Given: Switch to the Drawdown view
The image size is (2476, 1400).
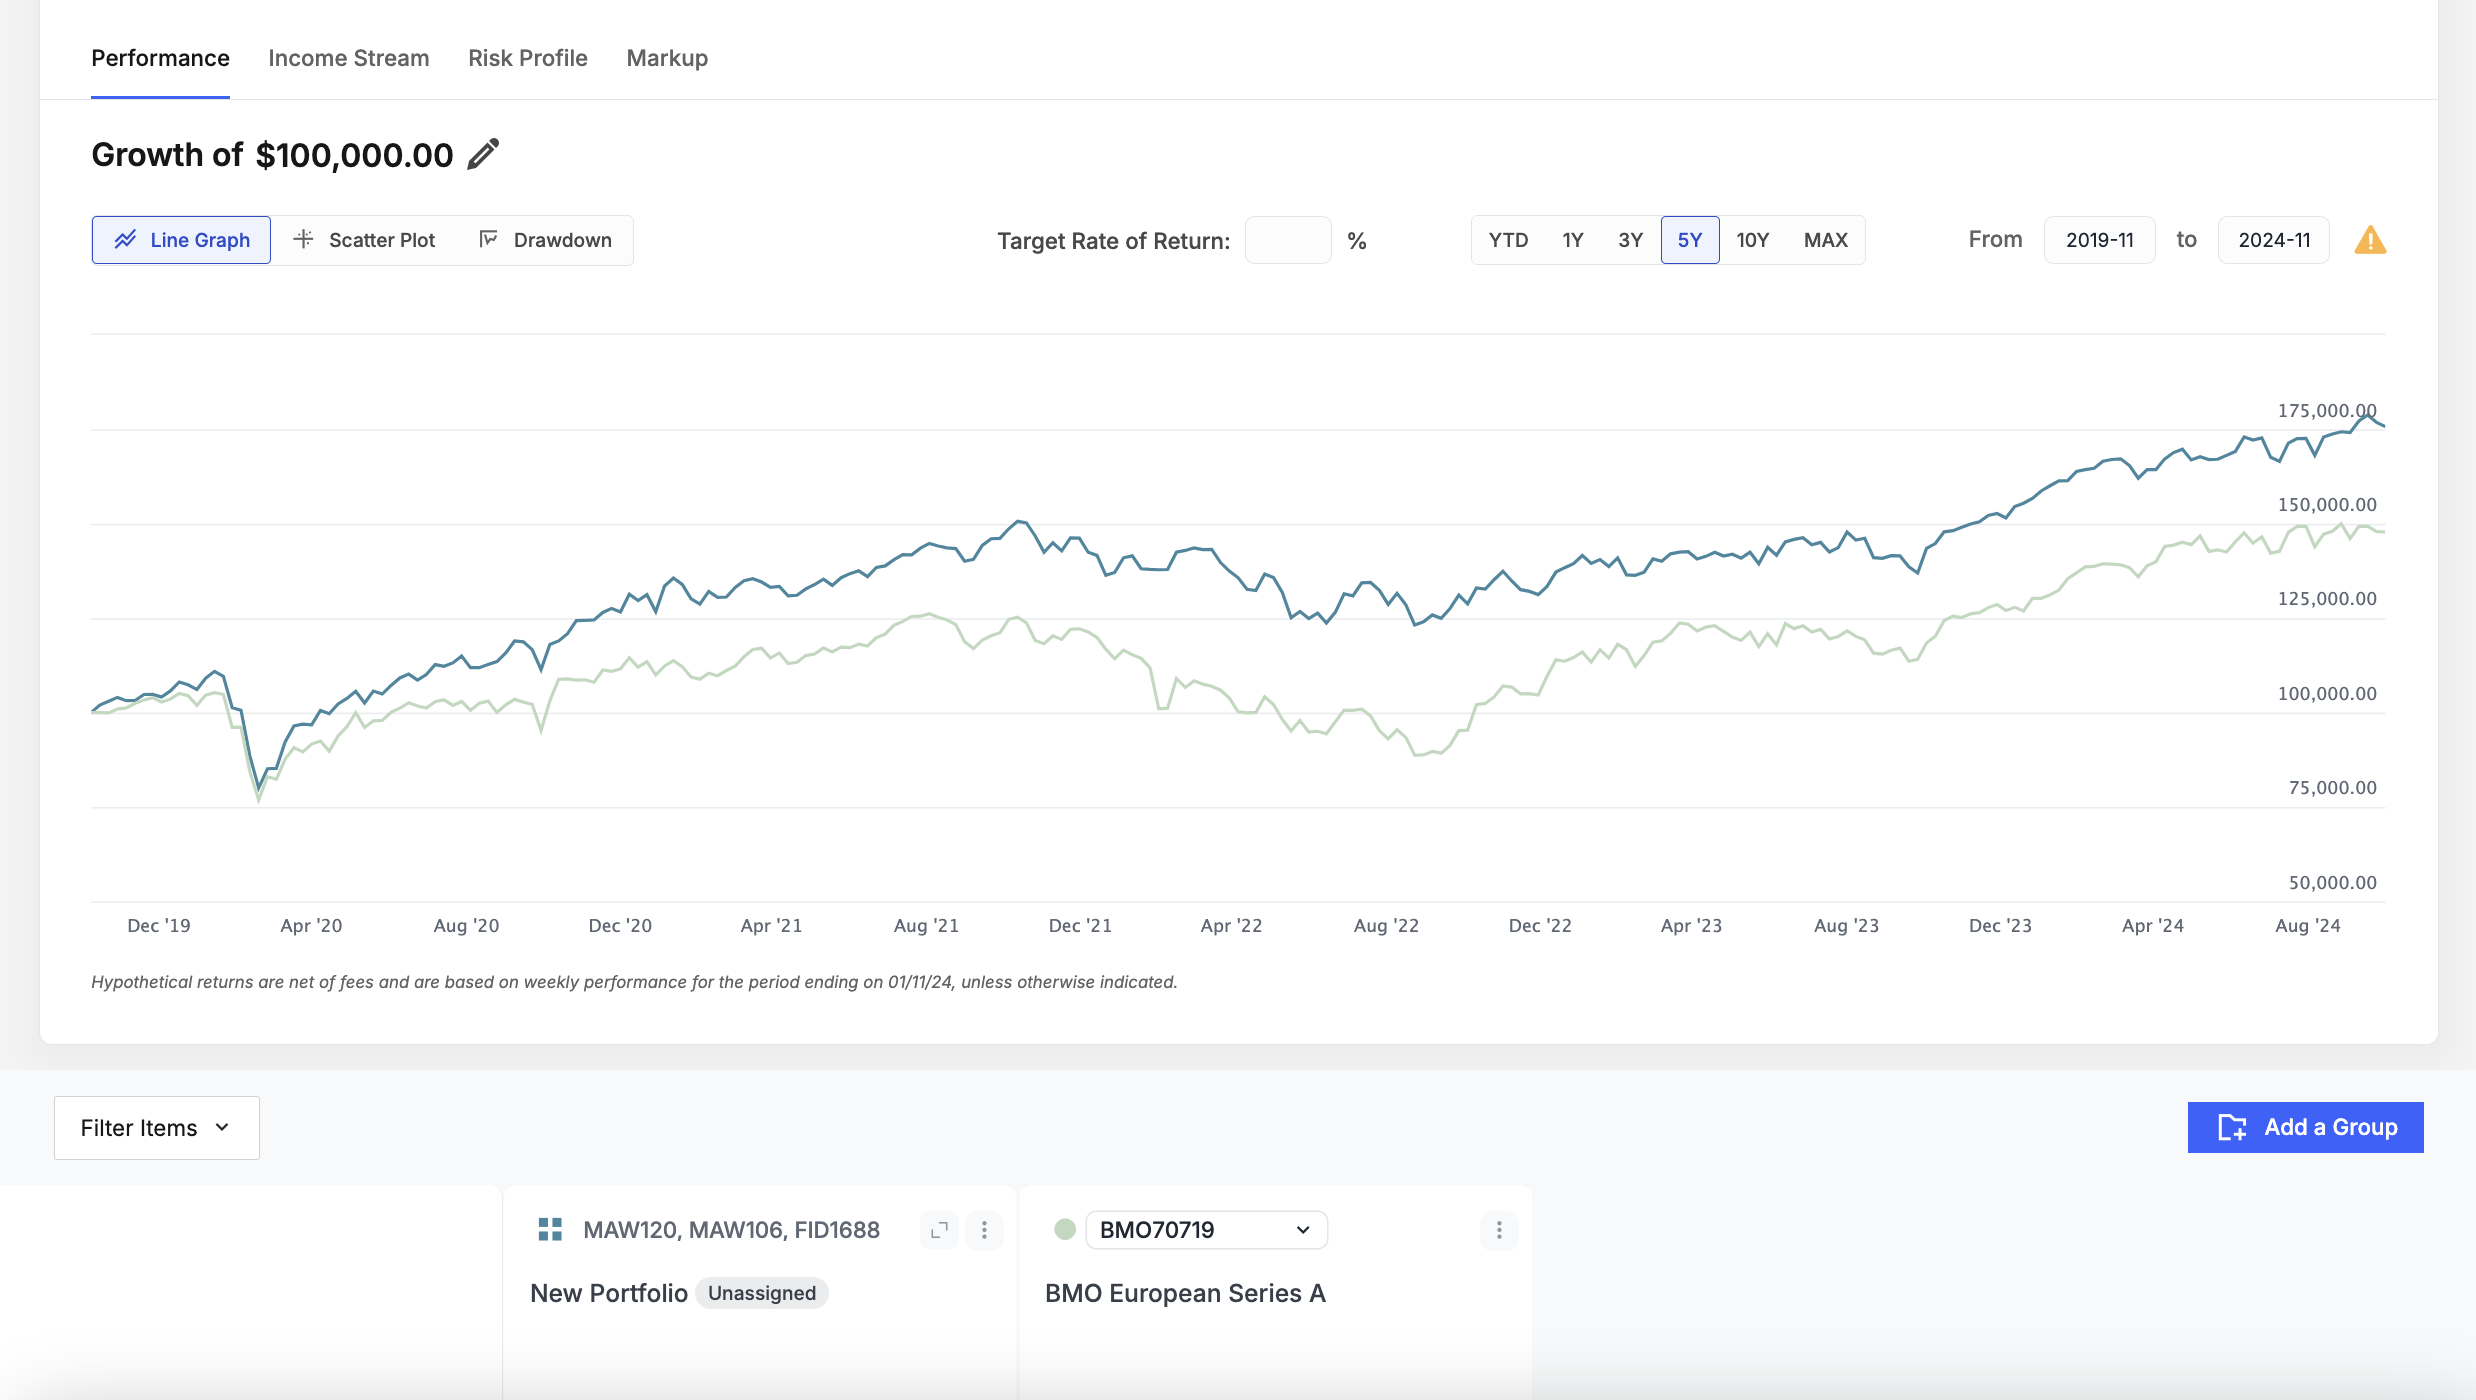Looking at the screenshot, I should pyautogui.click(x=545, y=240).
